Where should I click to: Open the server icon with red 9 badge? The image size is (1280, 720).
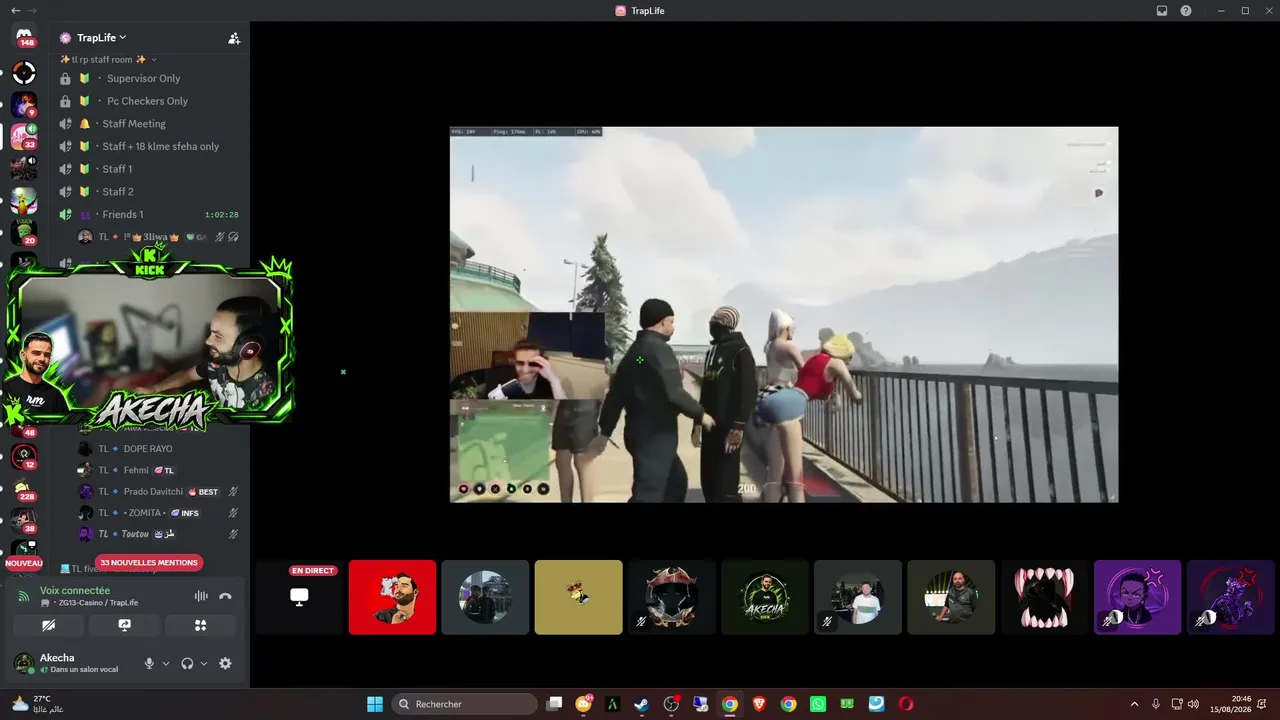coord(24,104)
